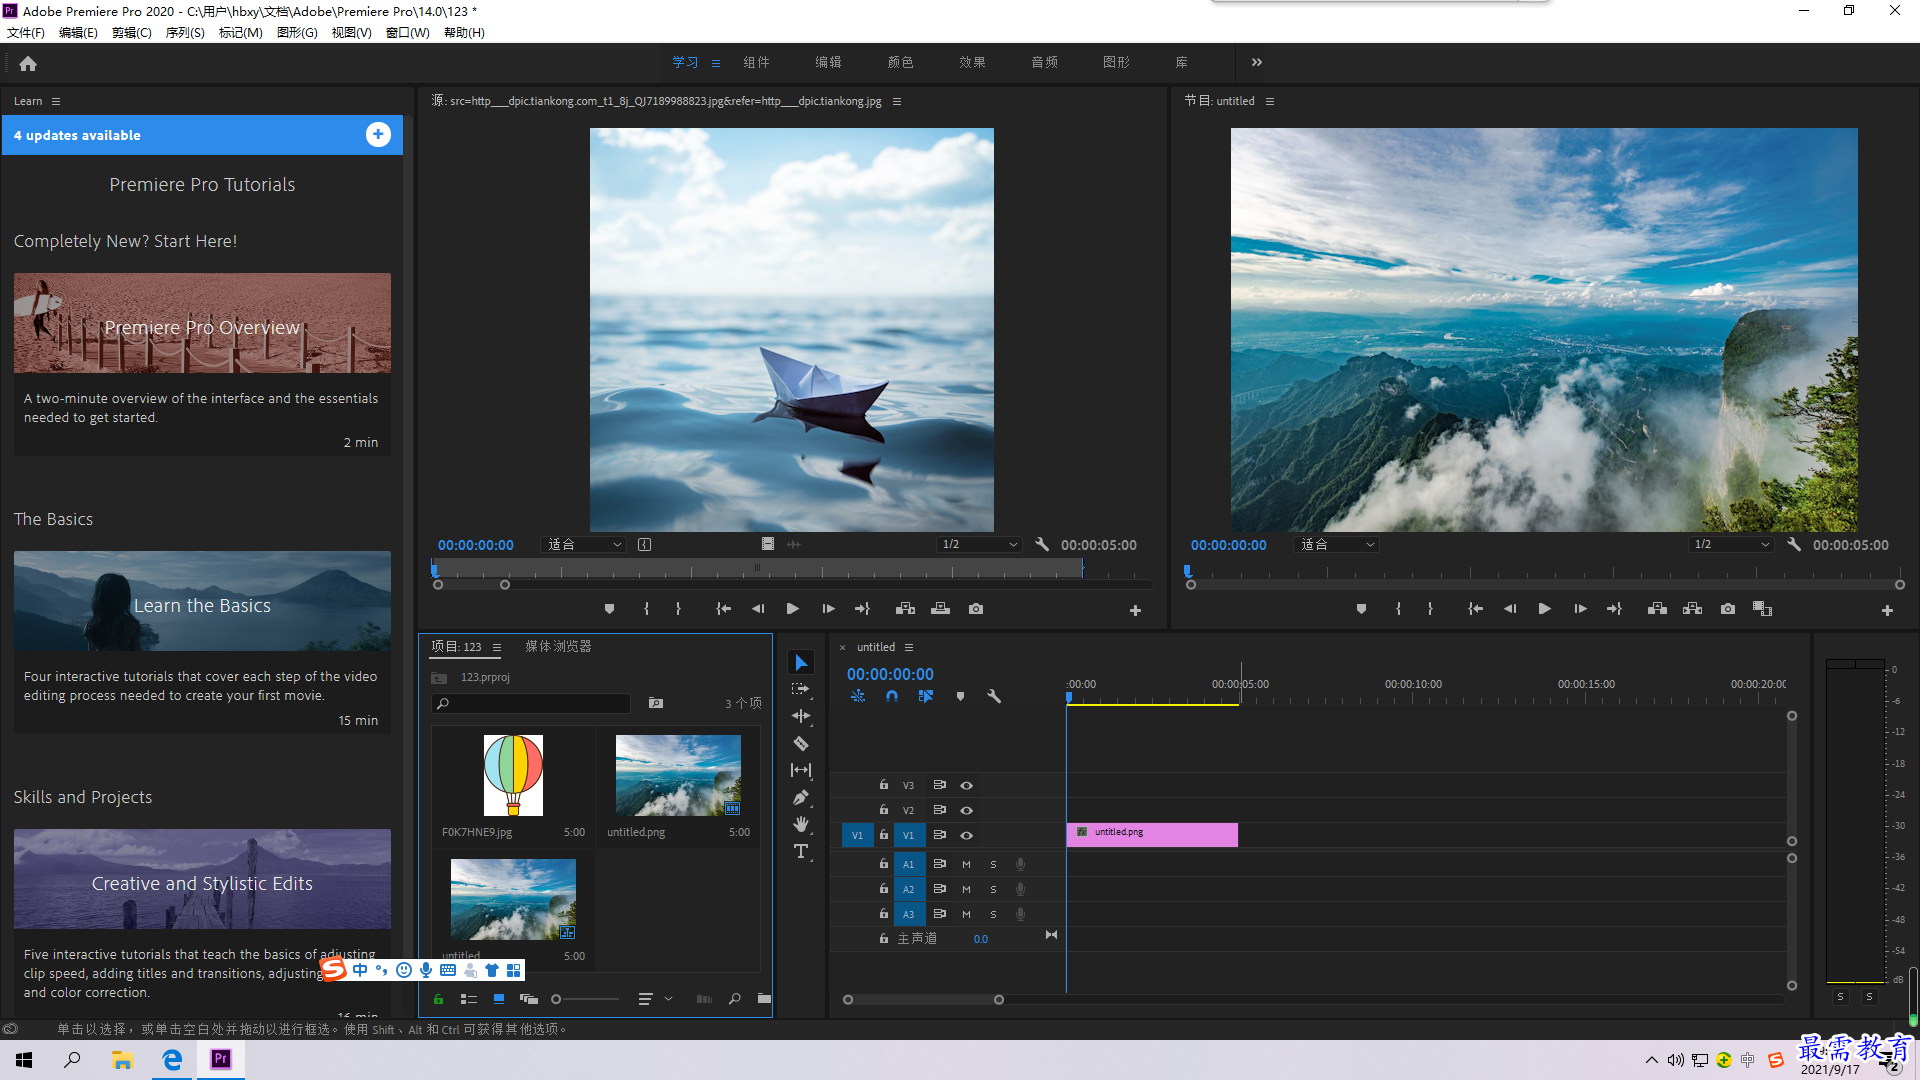The image size is (1920, 1080).
Task: Open button editor plus in Source monitor
Action: [1135, 610]
